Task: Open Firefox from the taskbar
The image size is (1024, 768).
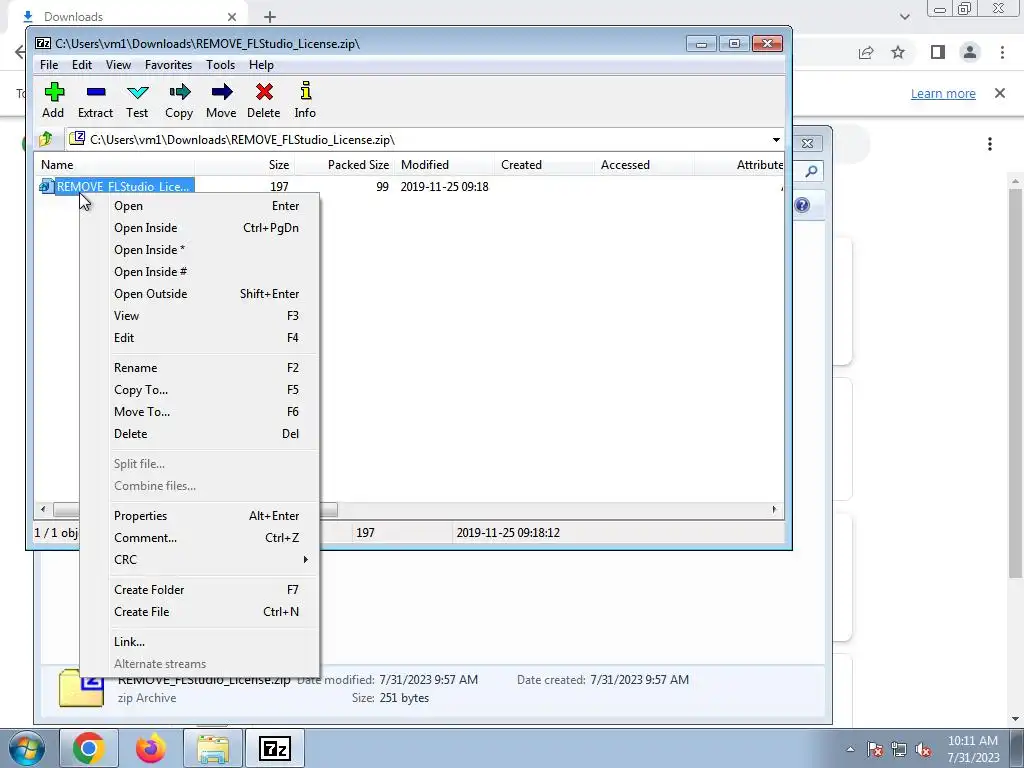Action: tap(151, 748)
